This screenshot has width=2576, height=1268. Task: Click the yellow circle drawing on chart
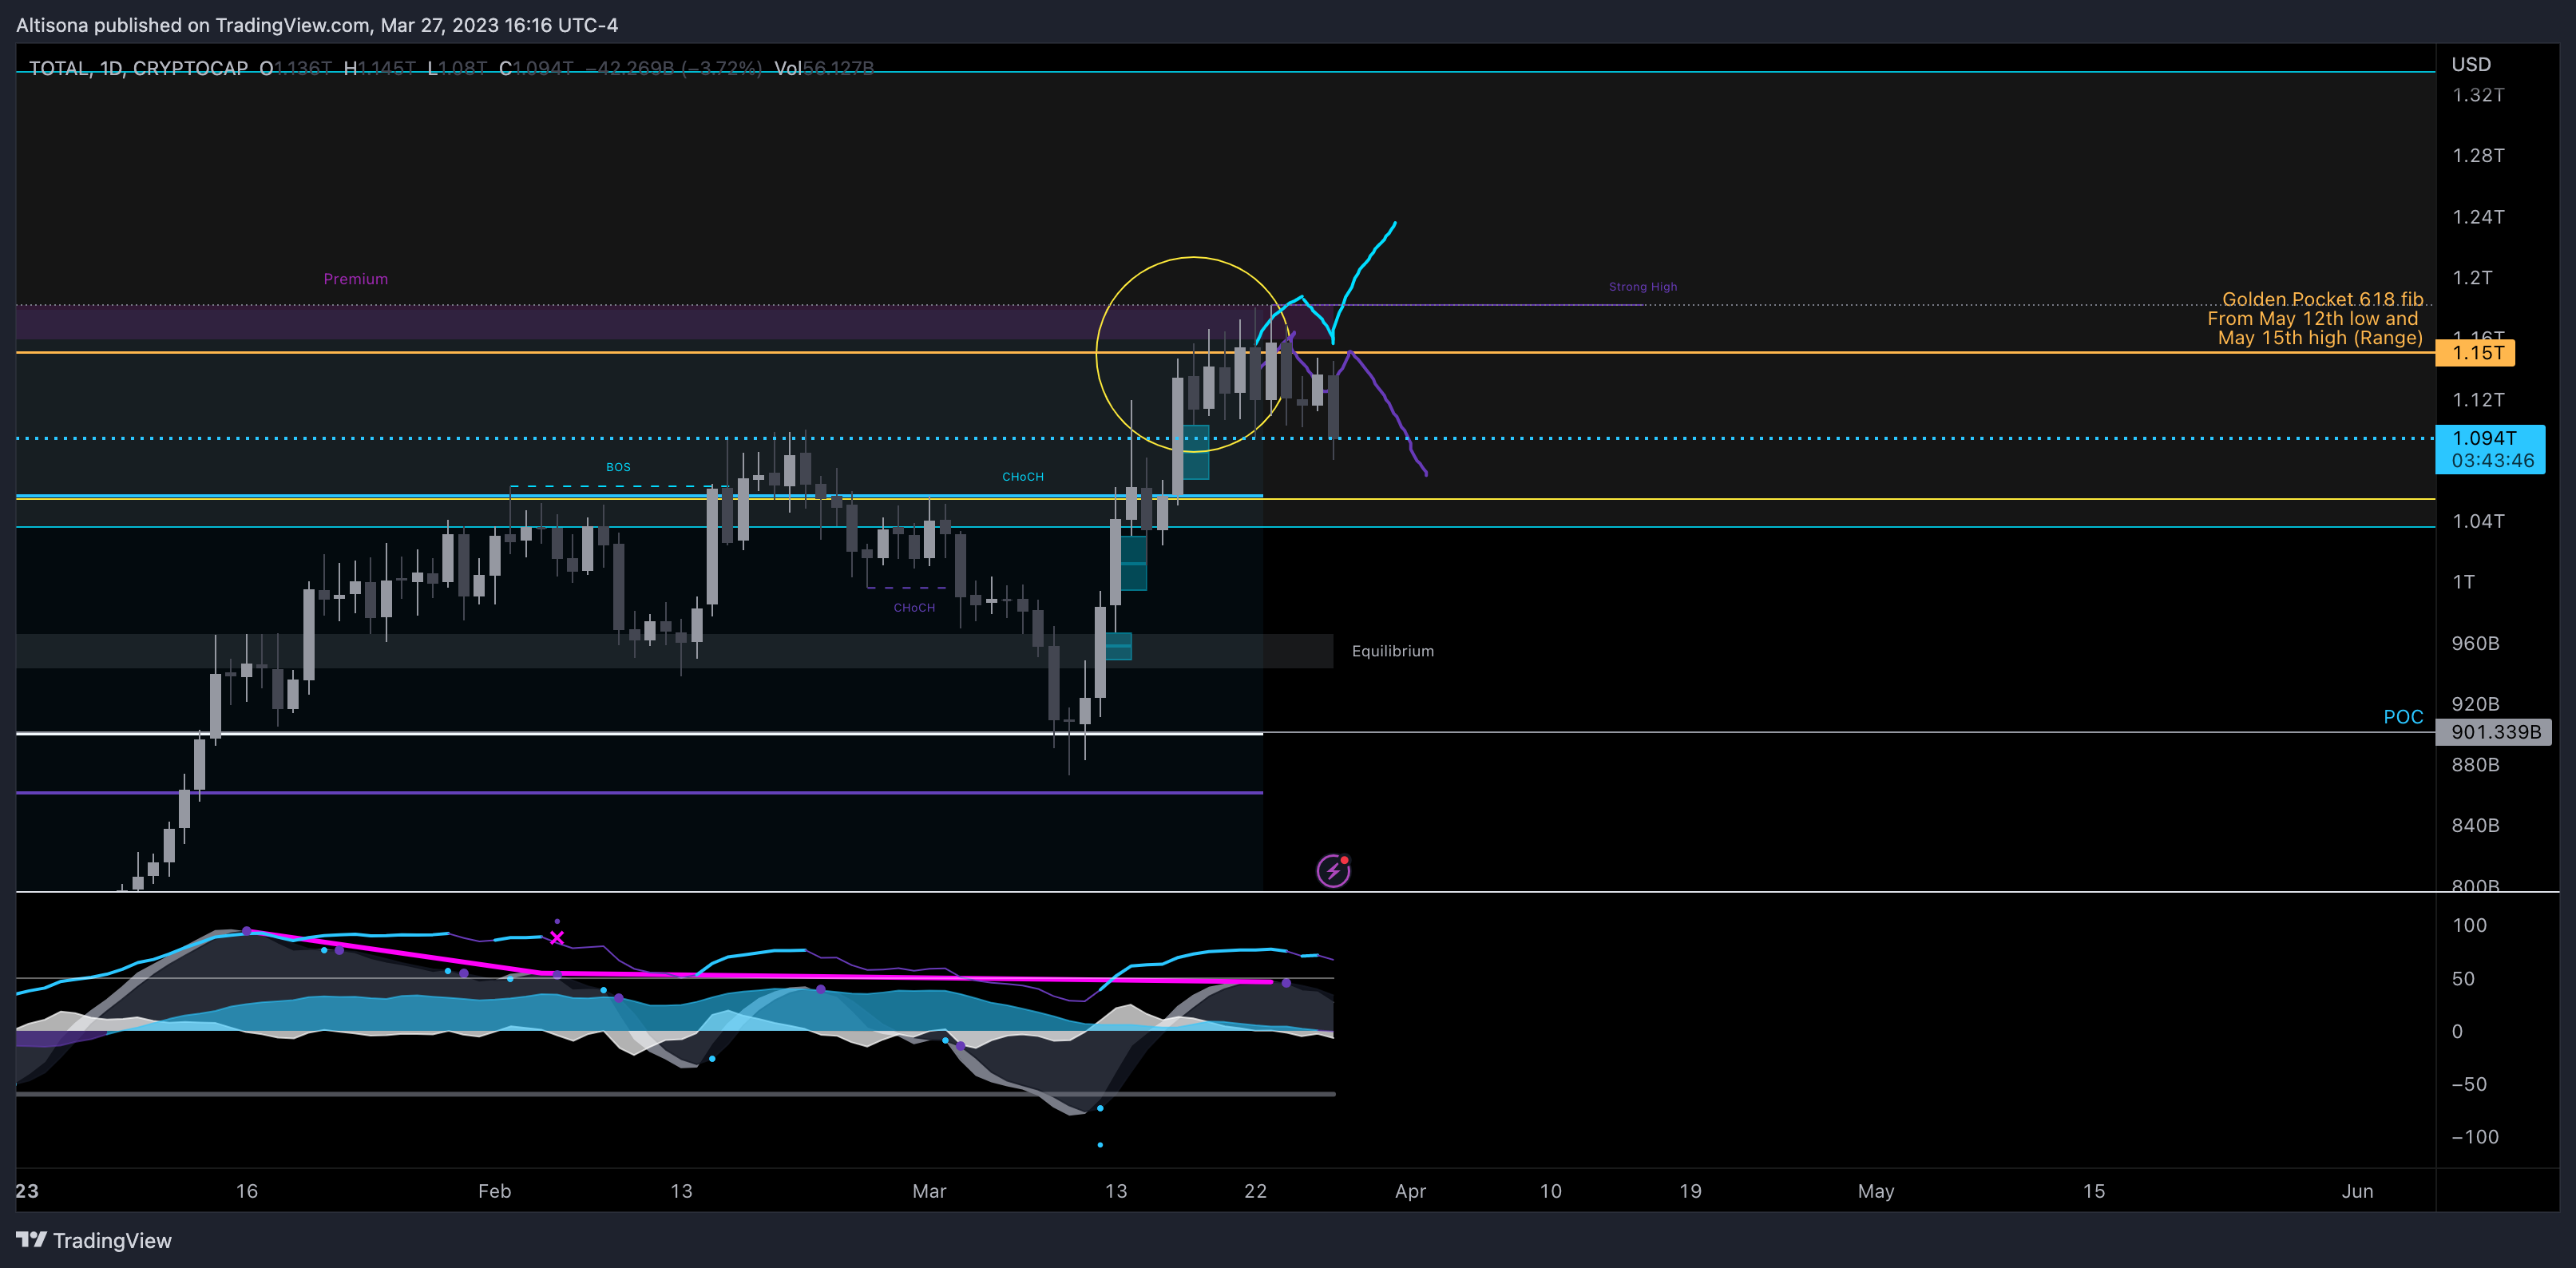point(1194,354)
